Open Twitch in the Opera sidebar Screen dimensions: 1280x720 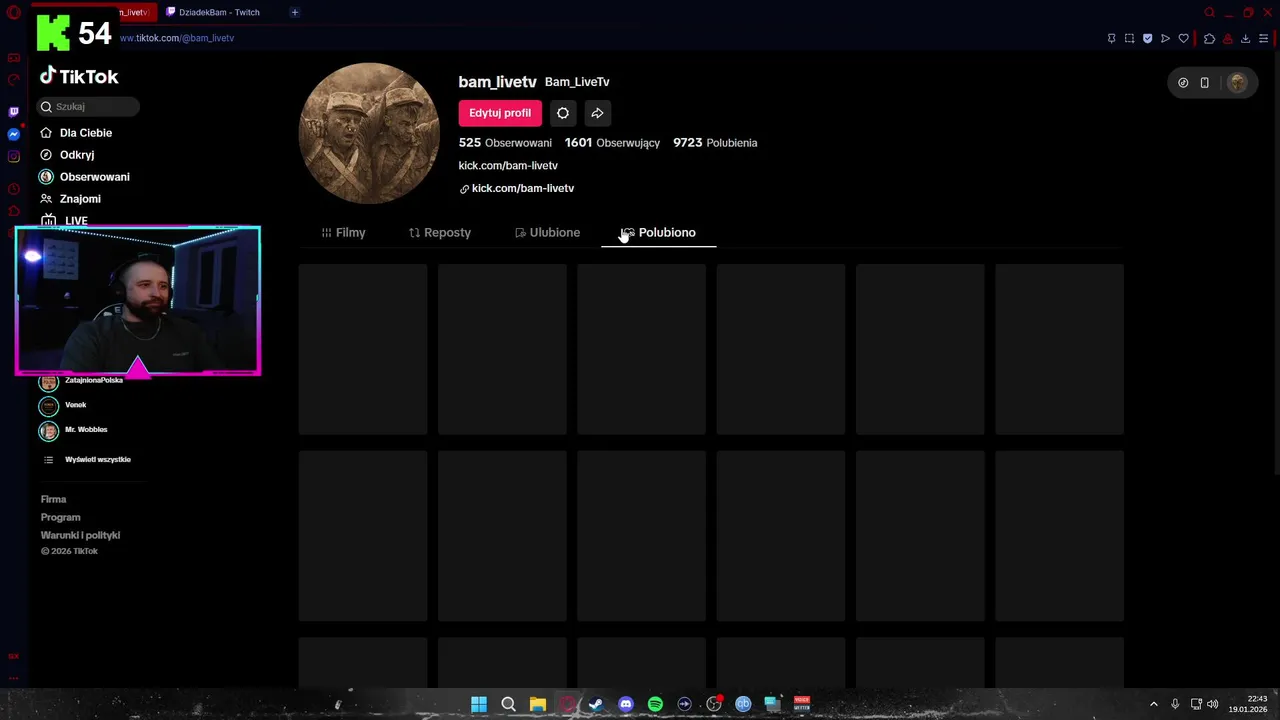(x=13, y=112)
